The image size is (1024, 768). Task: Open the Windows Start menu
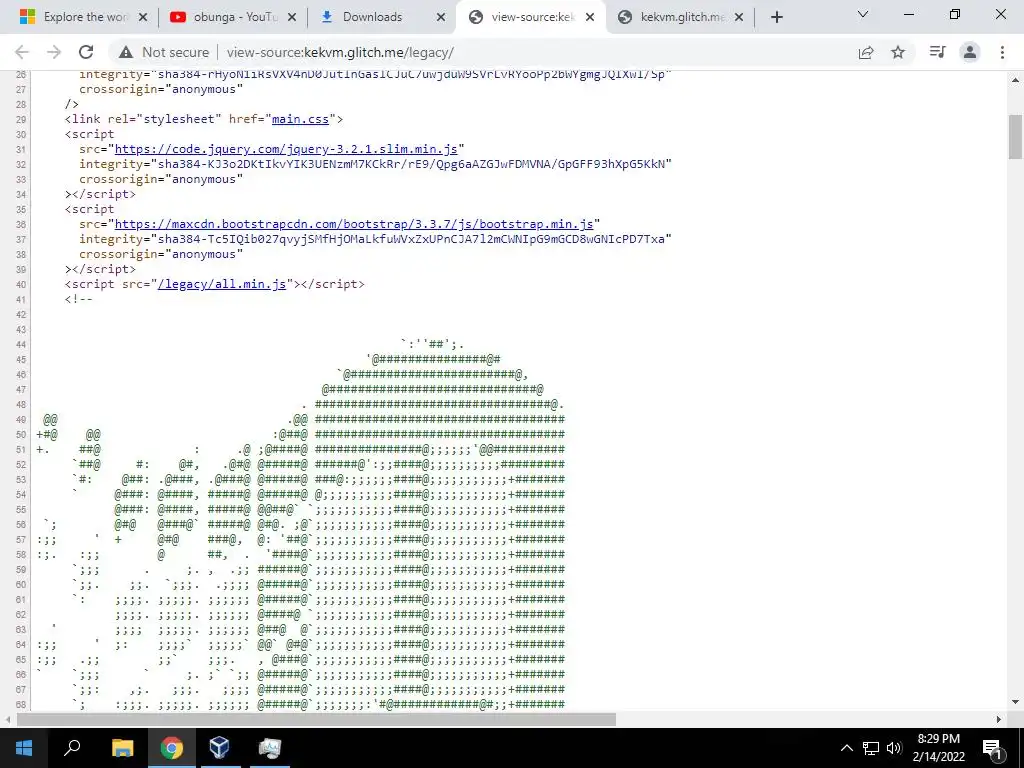24,748
